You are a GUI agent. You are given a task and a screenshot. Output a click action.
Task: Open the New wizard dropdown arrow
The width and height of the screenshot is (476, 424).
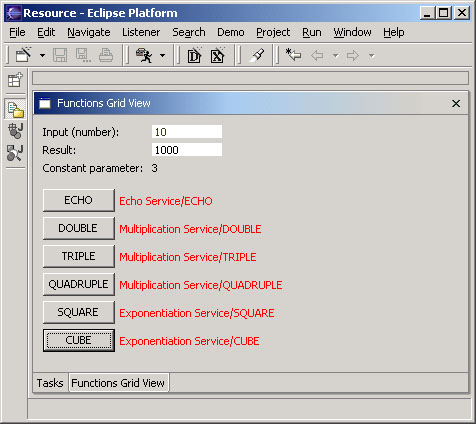tap(42, 56)
